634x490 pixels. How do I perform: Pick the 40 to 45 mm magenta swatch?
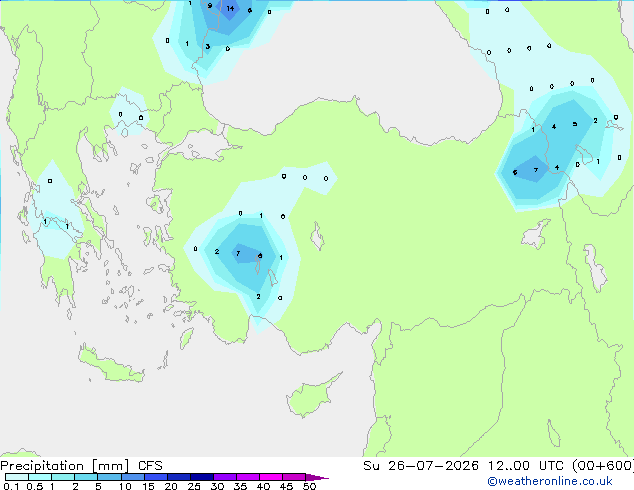coord(271,477)
